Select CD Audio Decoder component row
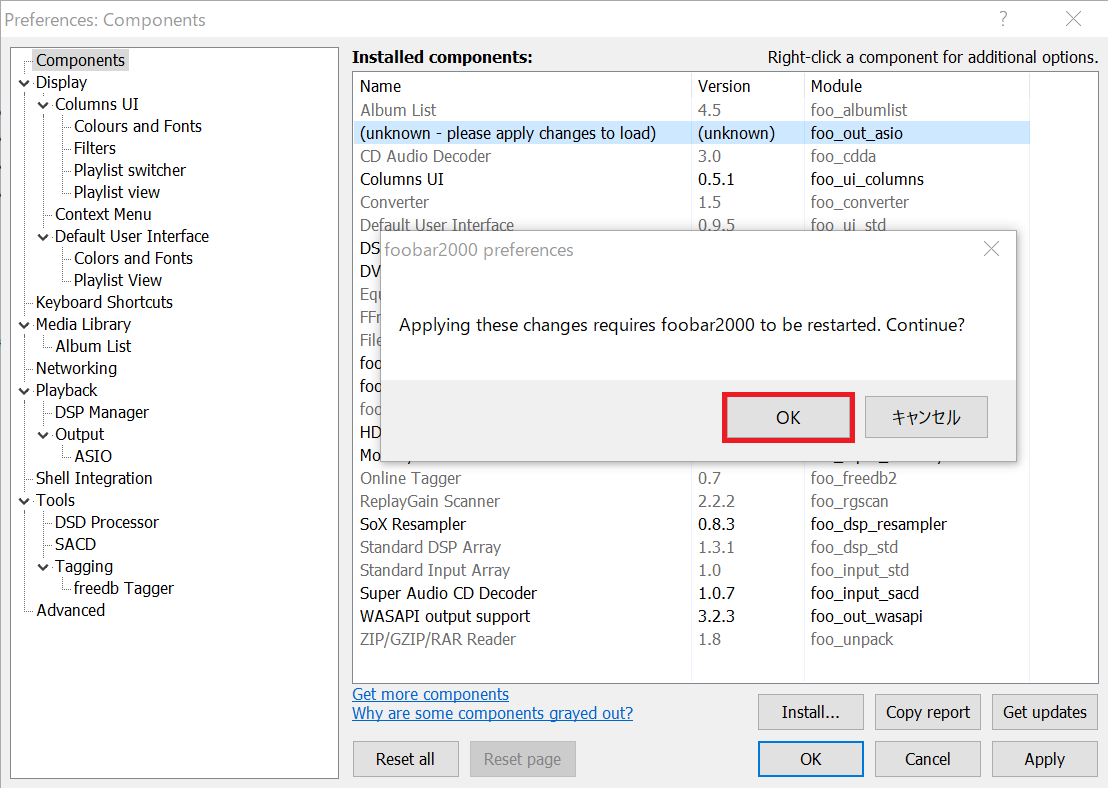 tap(692, 156)
